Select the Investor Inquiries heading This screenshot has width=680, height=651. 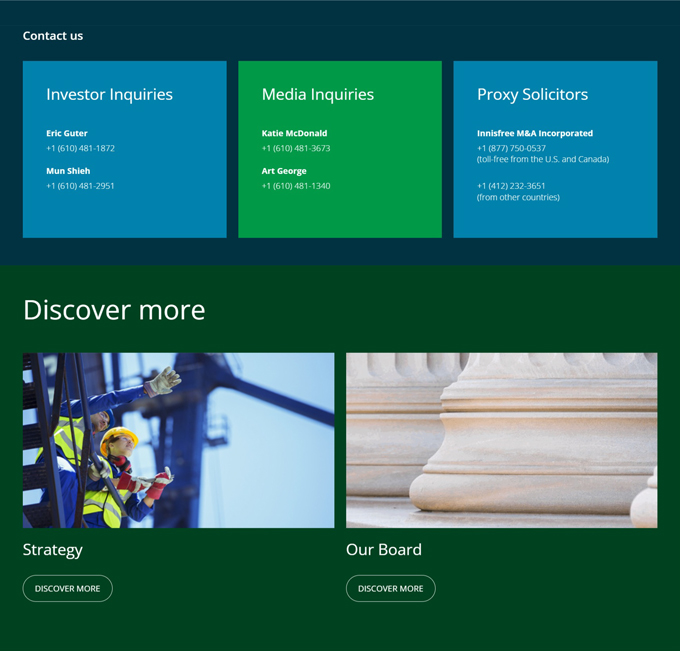tap(109, 95)
